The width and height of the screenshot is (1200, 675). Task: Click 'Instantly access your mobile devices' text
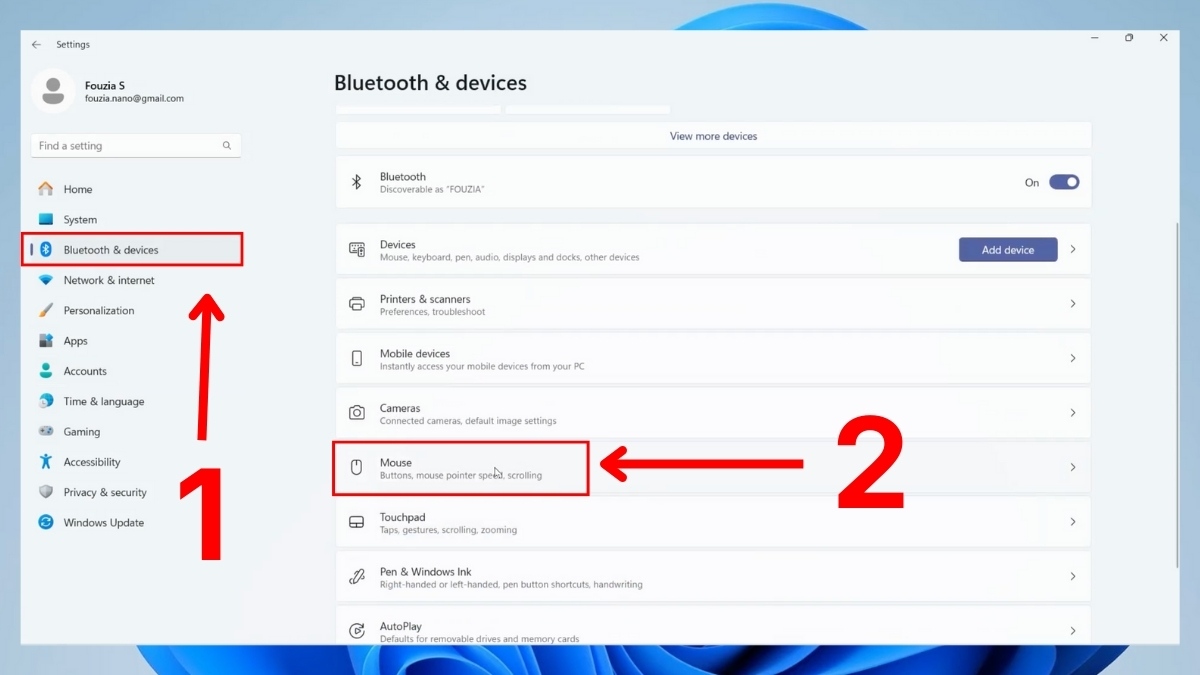(482, 366)
